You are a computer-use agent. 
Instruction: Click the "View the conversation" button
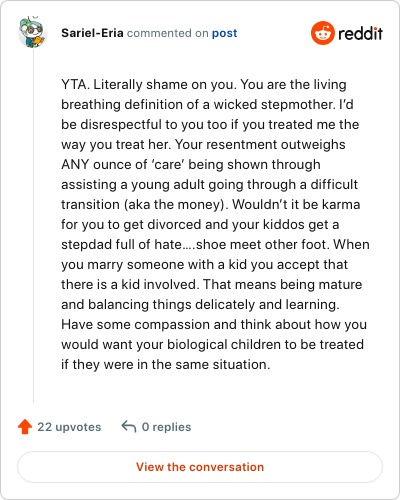tap(200, 467)
